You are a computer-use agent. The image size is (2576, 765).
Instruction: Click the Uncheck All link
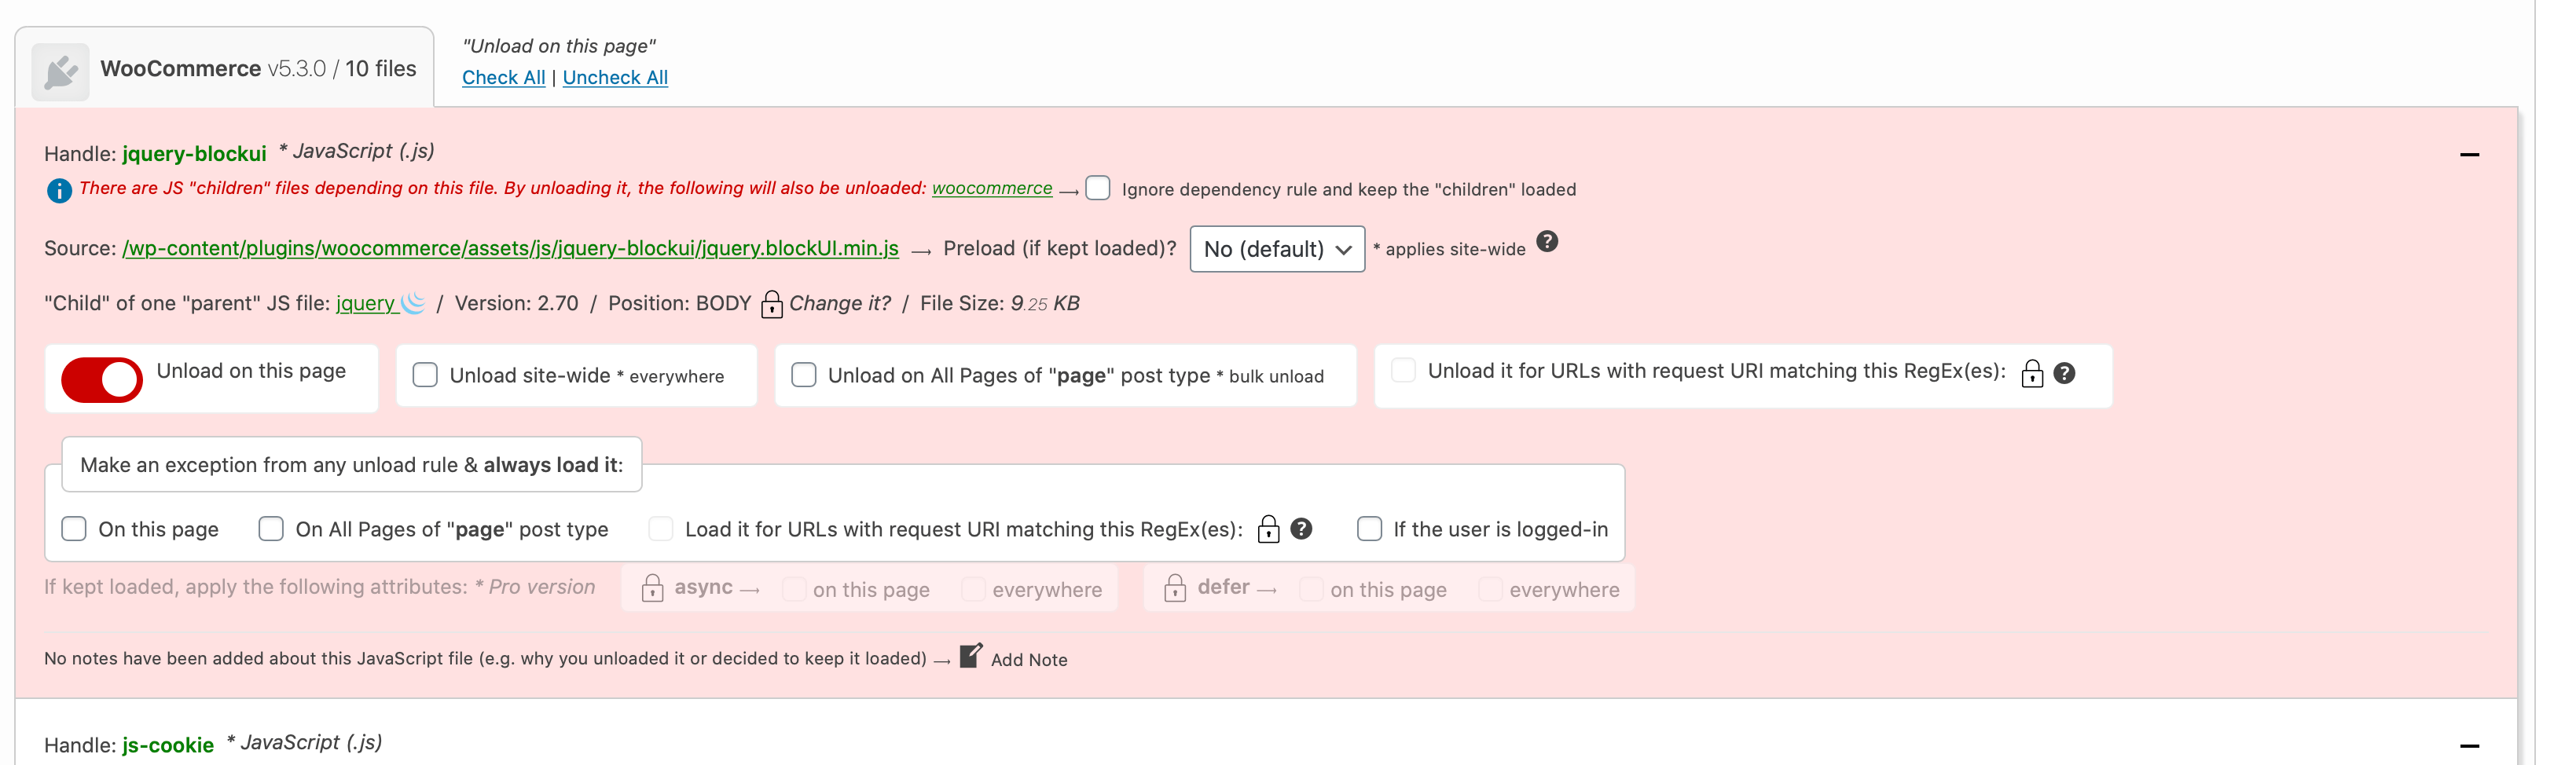(x=615, y=77)
